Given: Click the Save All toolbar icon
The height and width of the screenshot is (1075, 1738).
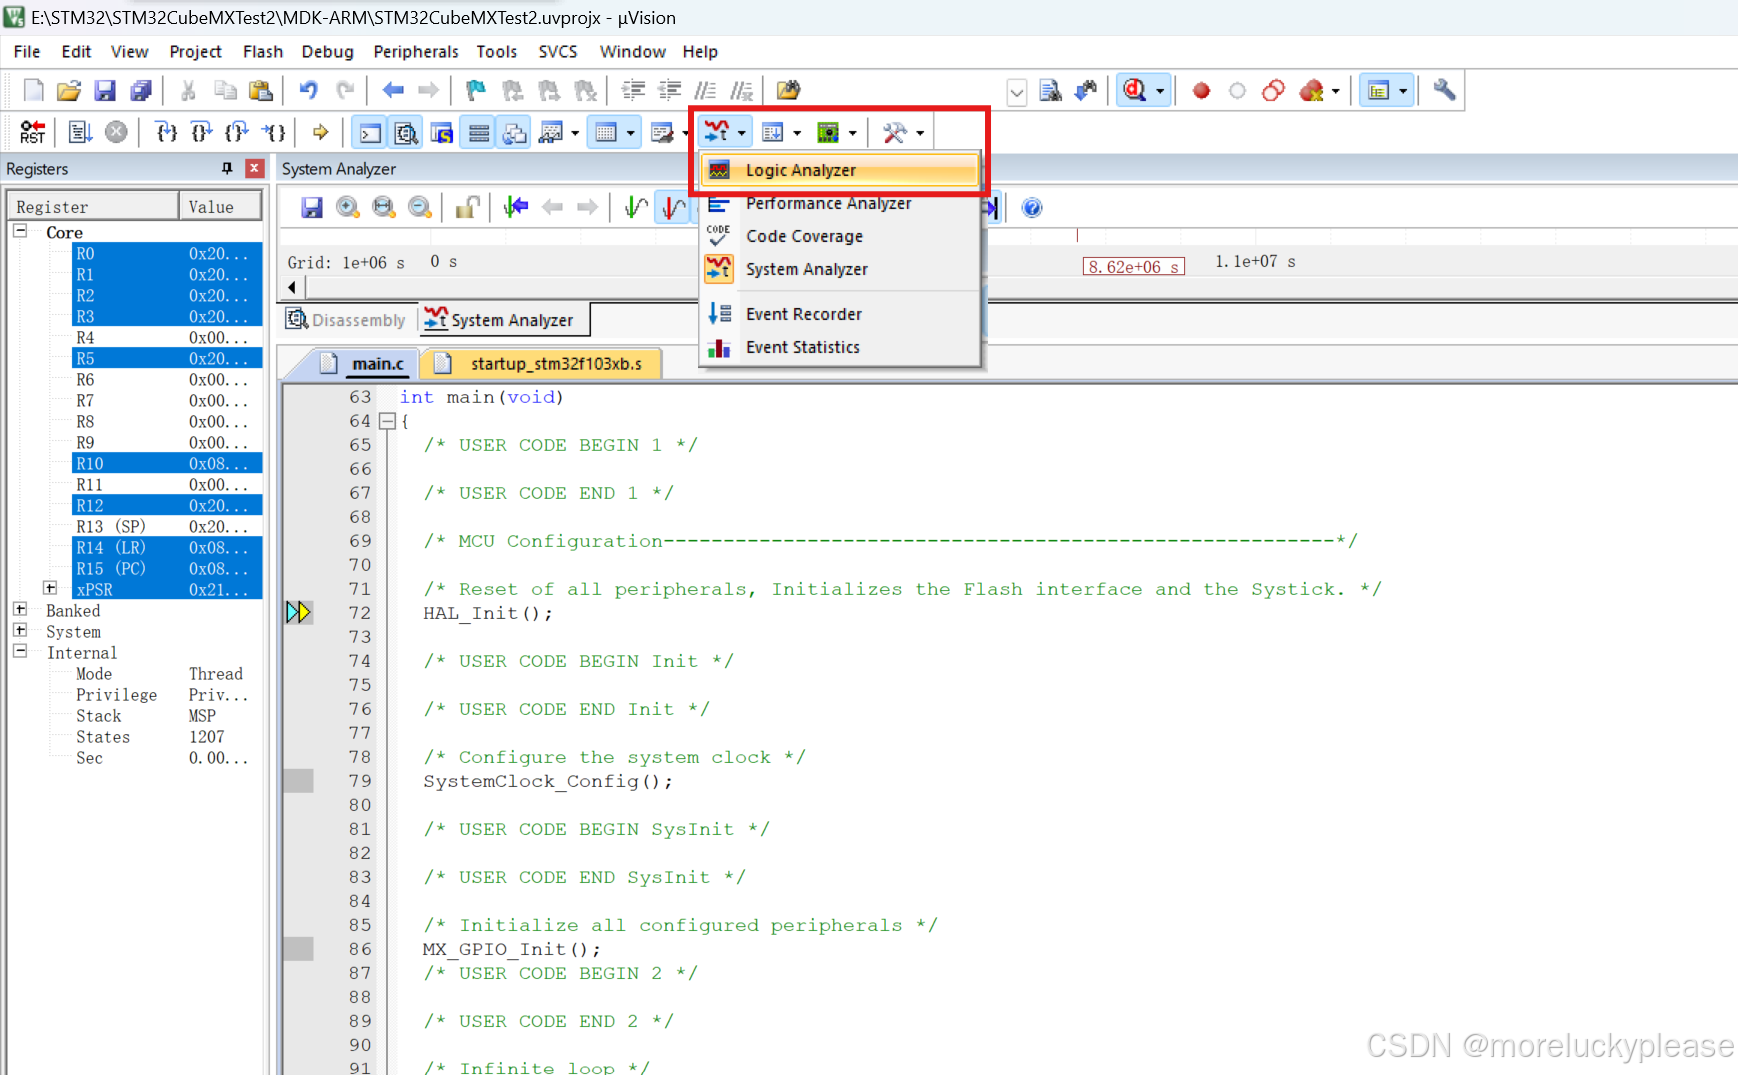Looking at the screenshot, I should (141, 91).
